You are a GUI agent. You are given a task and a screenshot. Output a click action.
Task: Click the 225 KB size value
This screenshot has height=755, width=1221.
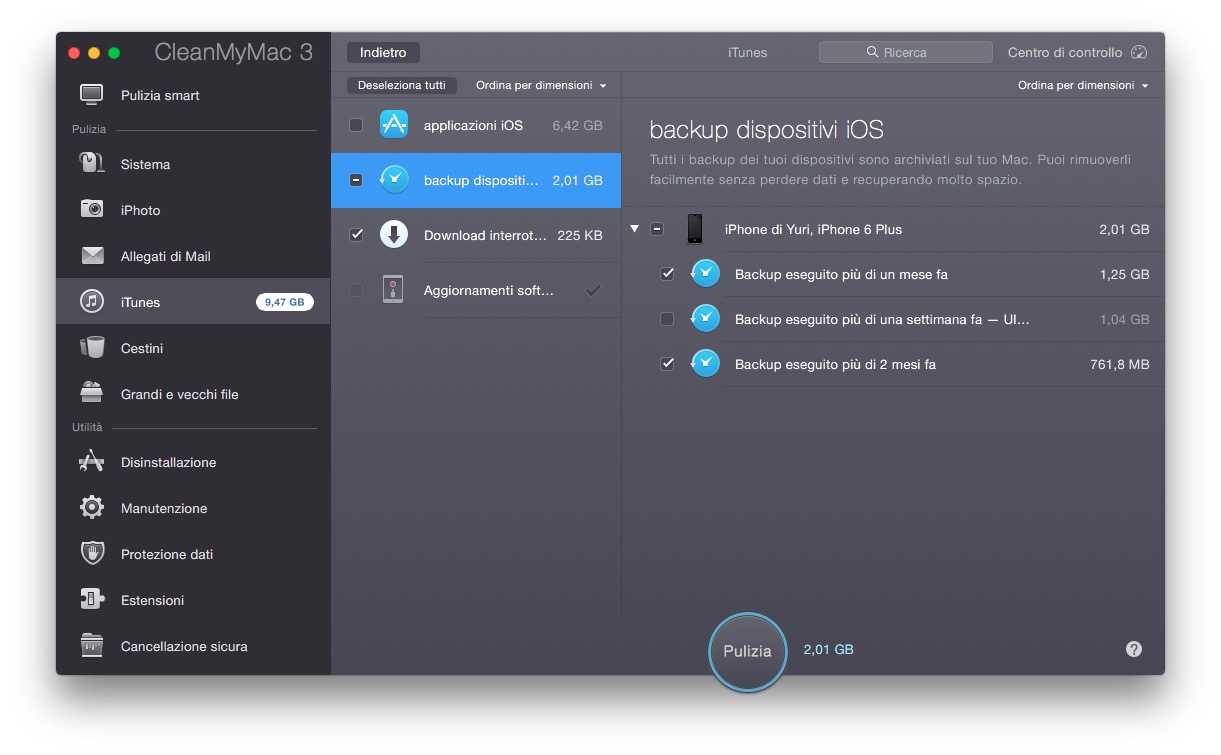[580, 236]
